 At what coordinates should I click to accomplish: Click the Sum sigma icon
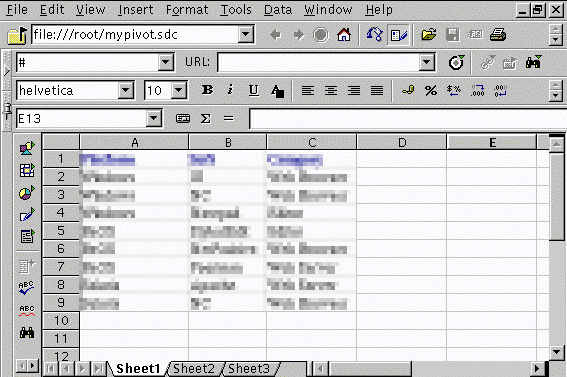tap(205, 118)
